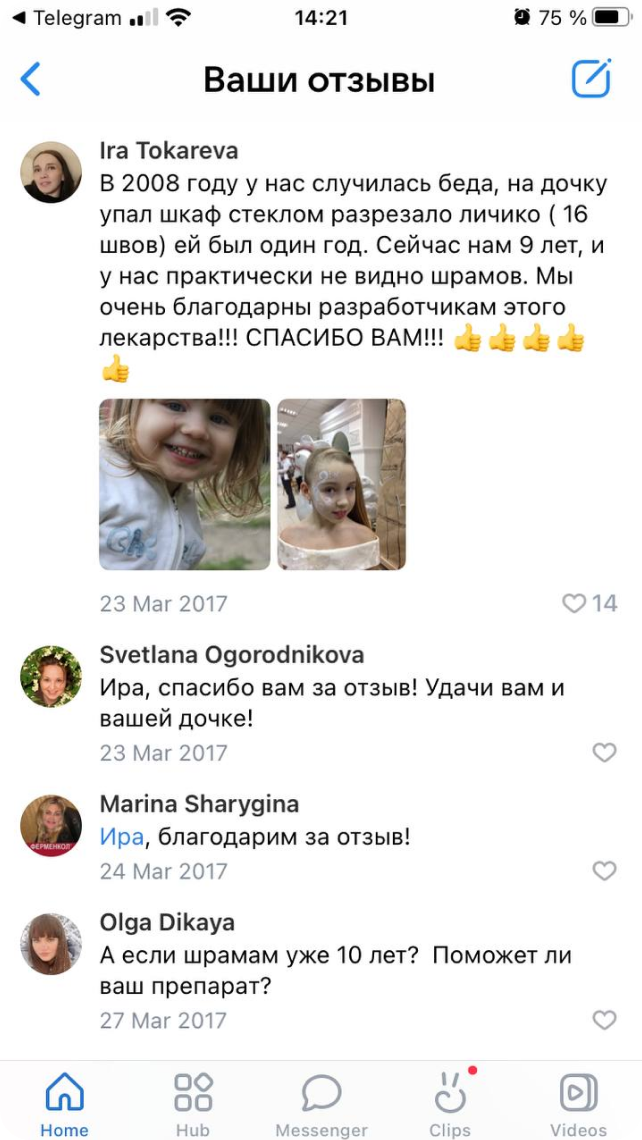This screenshot has height=1140, width=642.
Task: Open the compose new review icon
Action: point(590,79)
